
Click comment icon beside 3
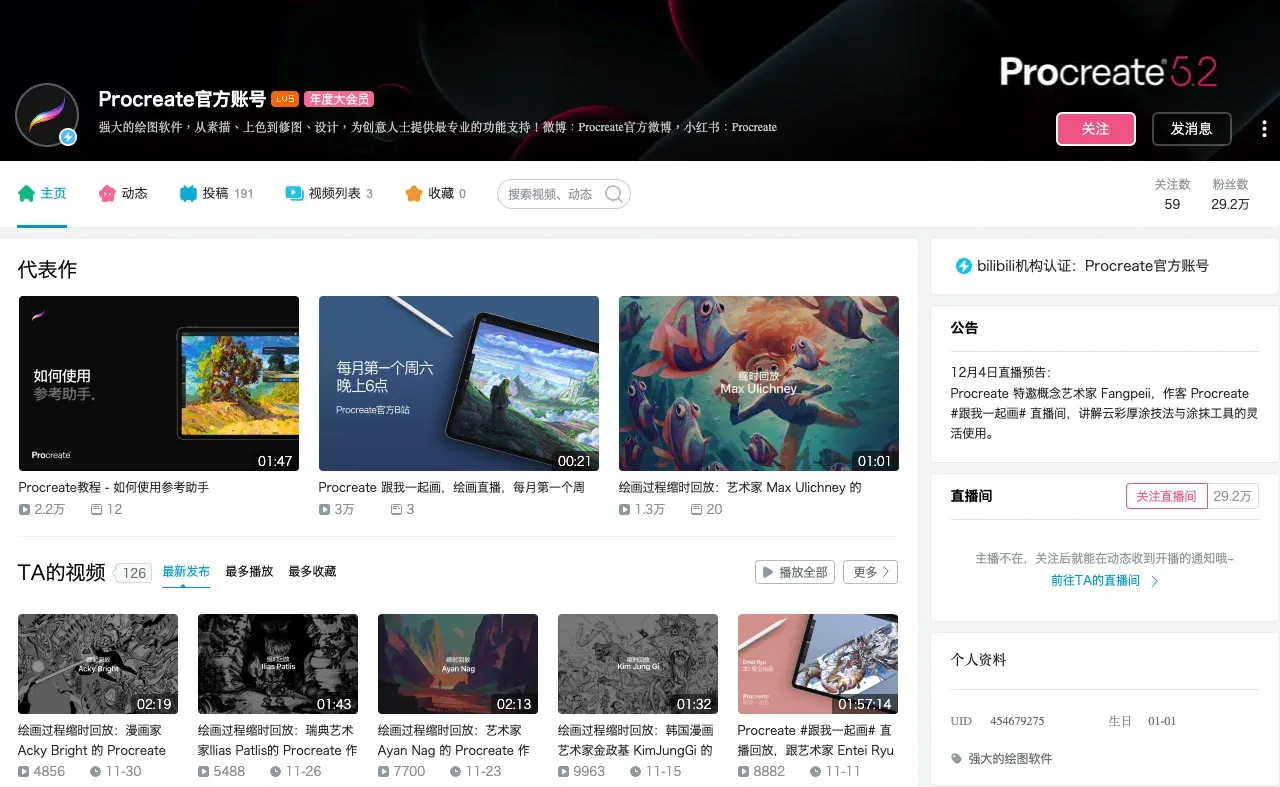396,509
